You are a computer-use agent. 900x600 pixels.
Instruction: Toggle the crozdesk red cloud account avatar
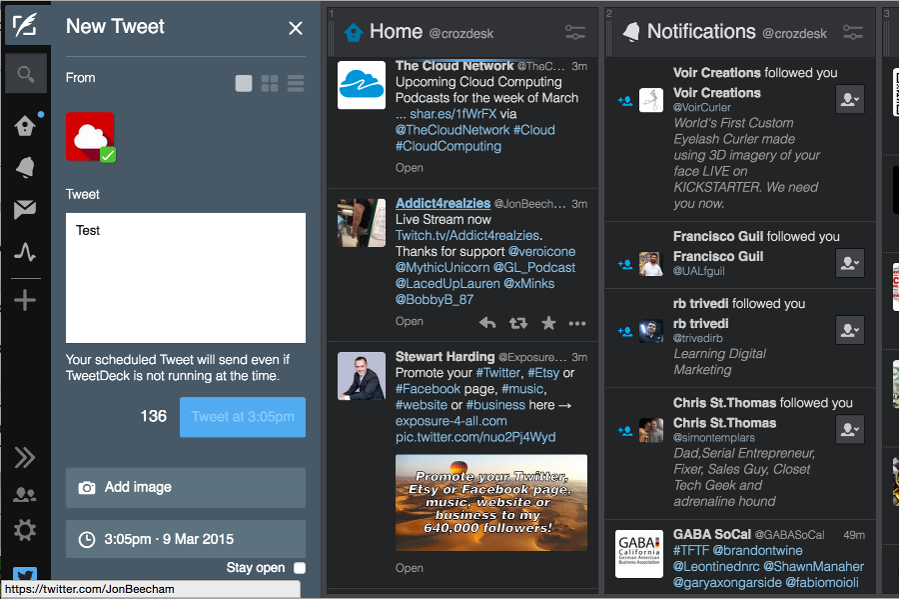tap(91, 137)
